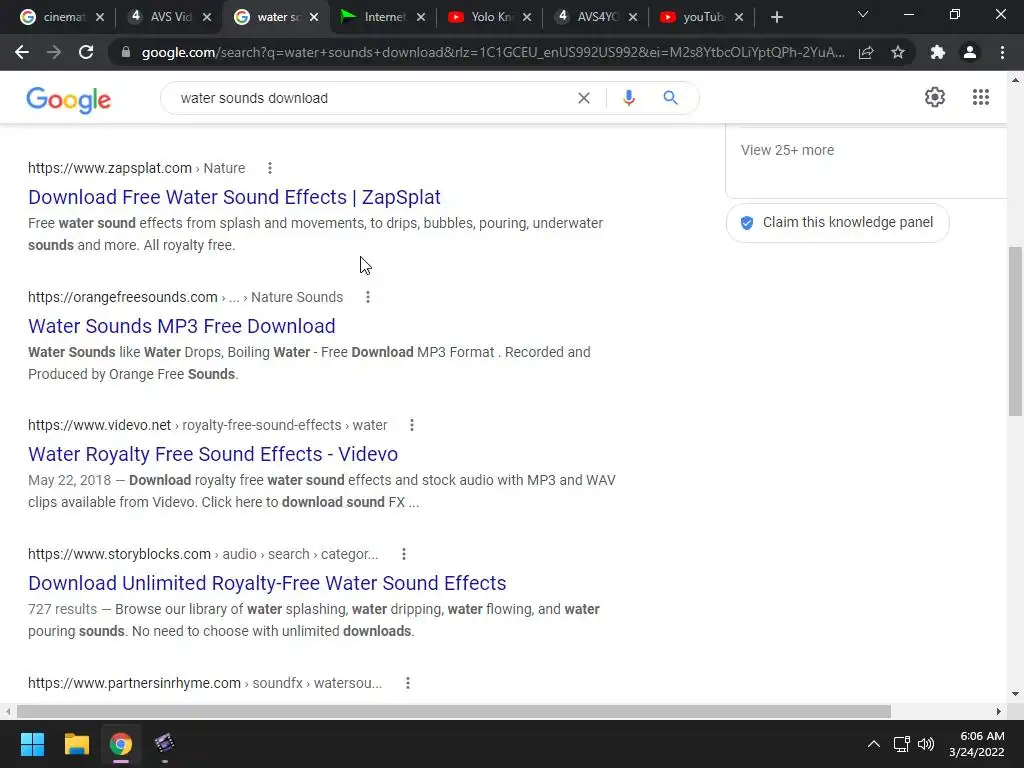Bookmark this page with the star icon
This screenshot has width=1024, height=768.
(898, 52)
